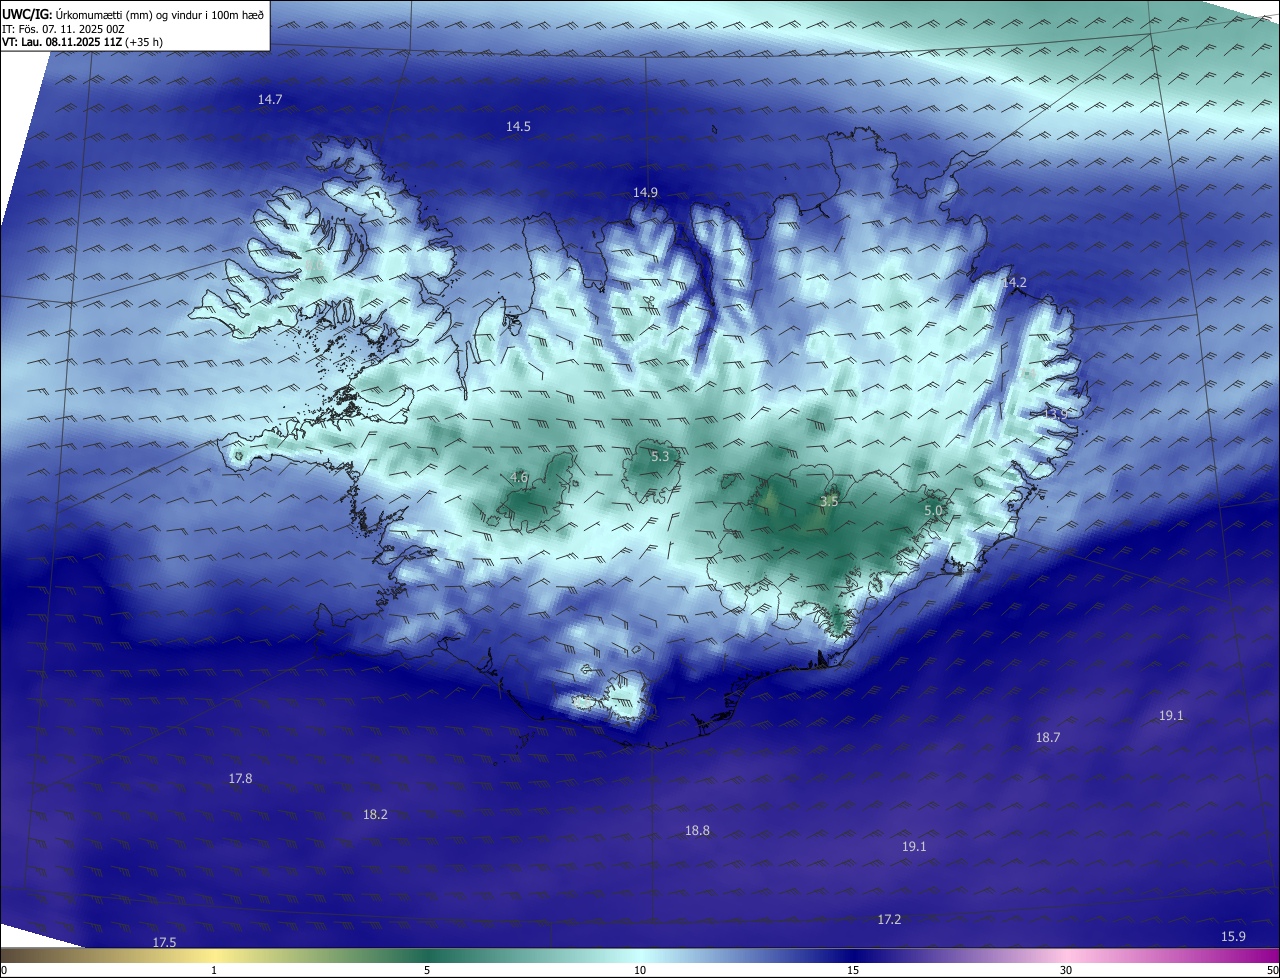The image size is (1280, 978).
Task: Select the 17.2 value label
Action: click(889, 919)
